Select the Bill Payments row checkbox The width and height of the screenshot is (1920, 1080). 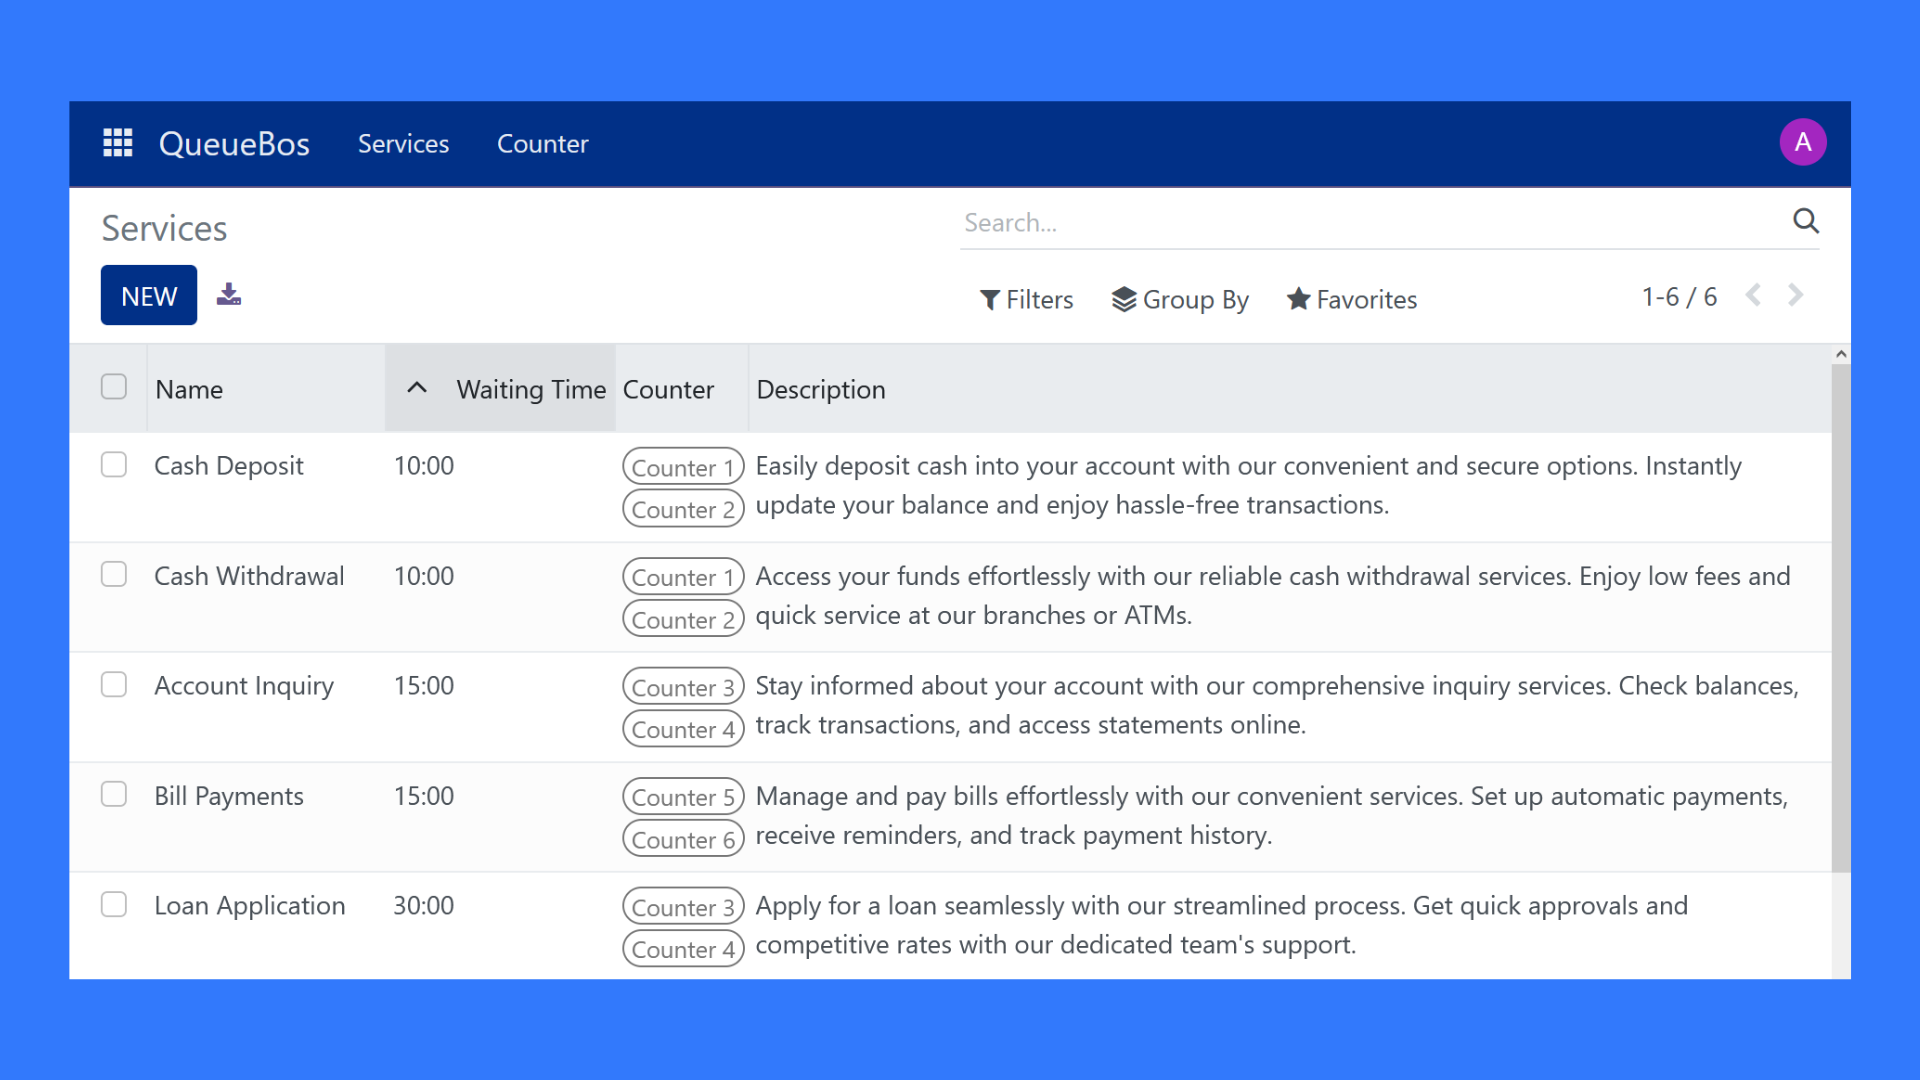[114, 795]
